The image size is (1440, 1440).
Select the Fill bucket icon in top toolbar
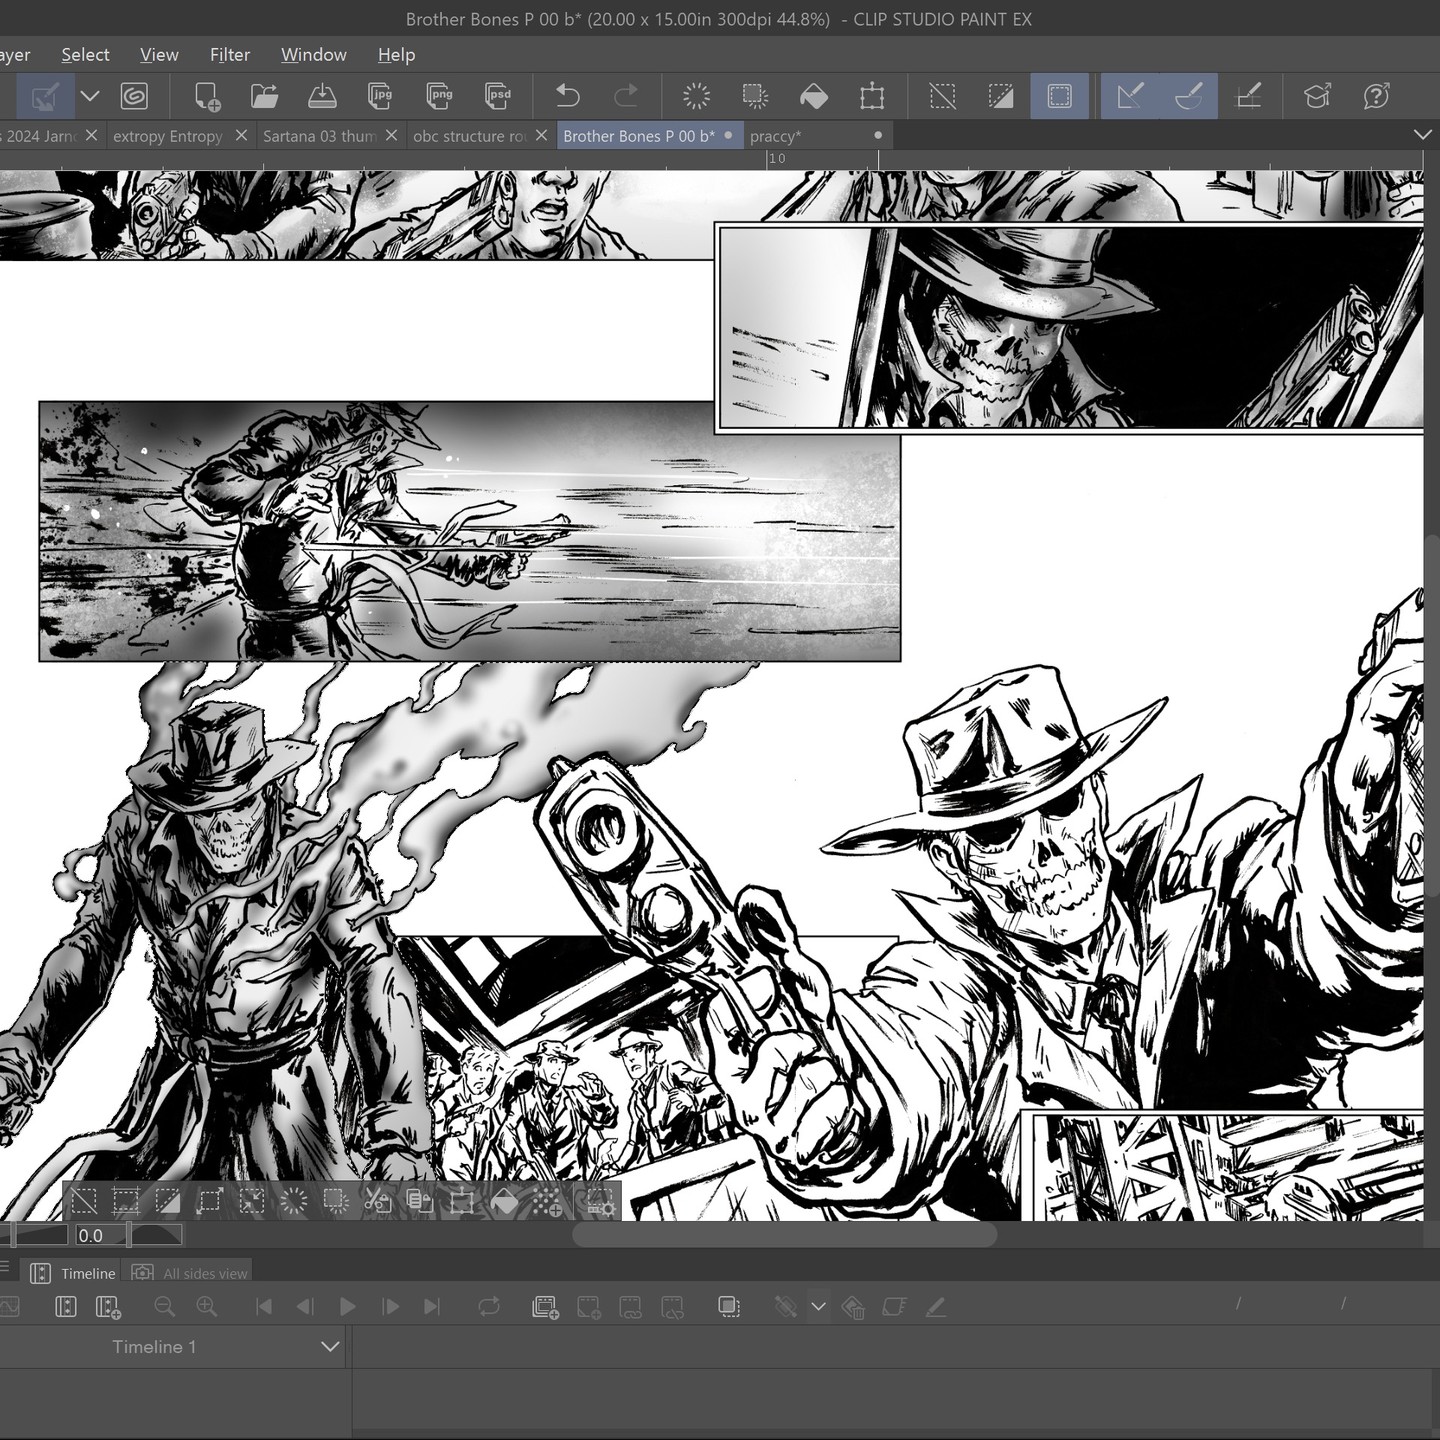[x=814, y=96]
